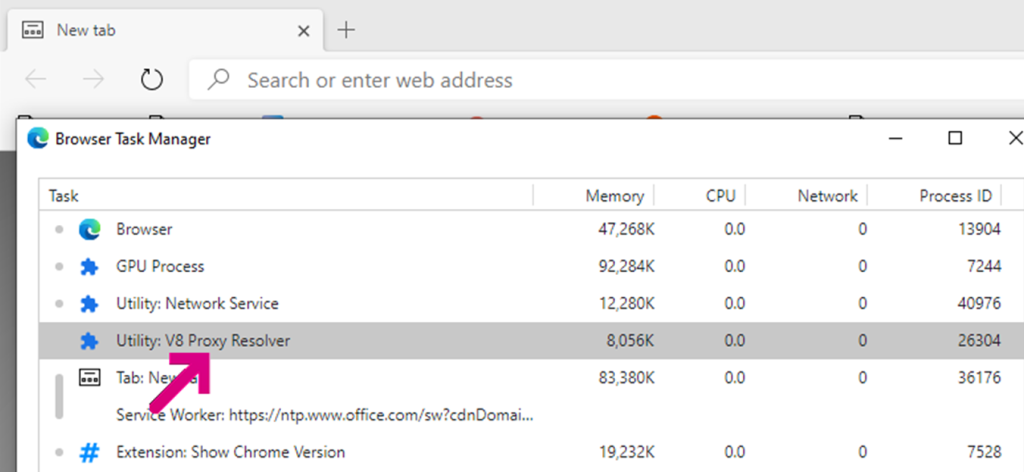Click the Network Service puzzle icon

point(90,304)
